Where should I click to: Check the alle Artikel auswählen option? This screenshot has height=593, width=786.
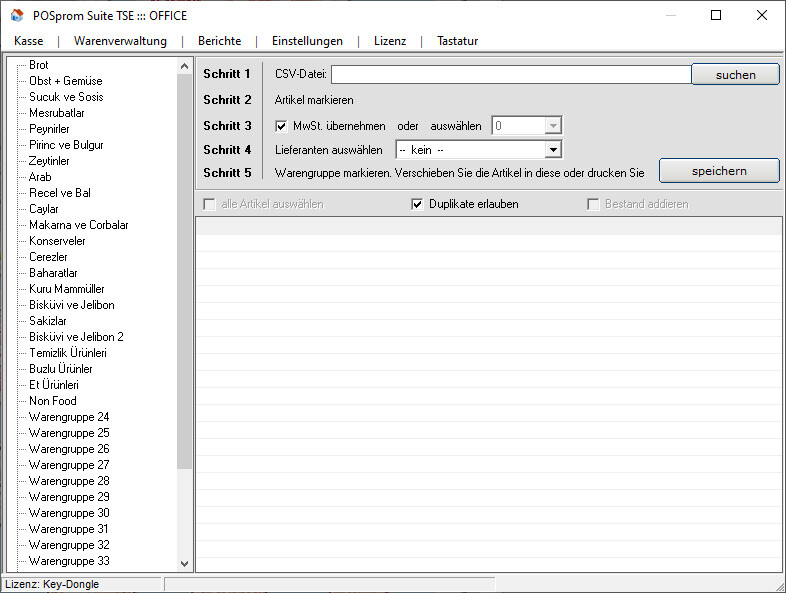click(x=209, y=204)
